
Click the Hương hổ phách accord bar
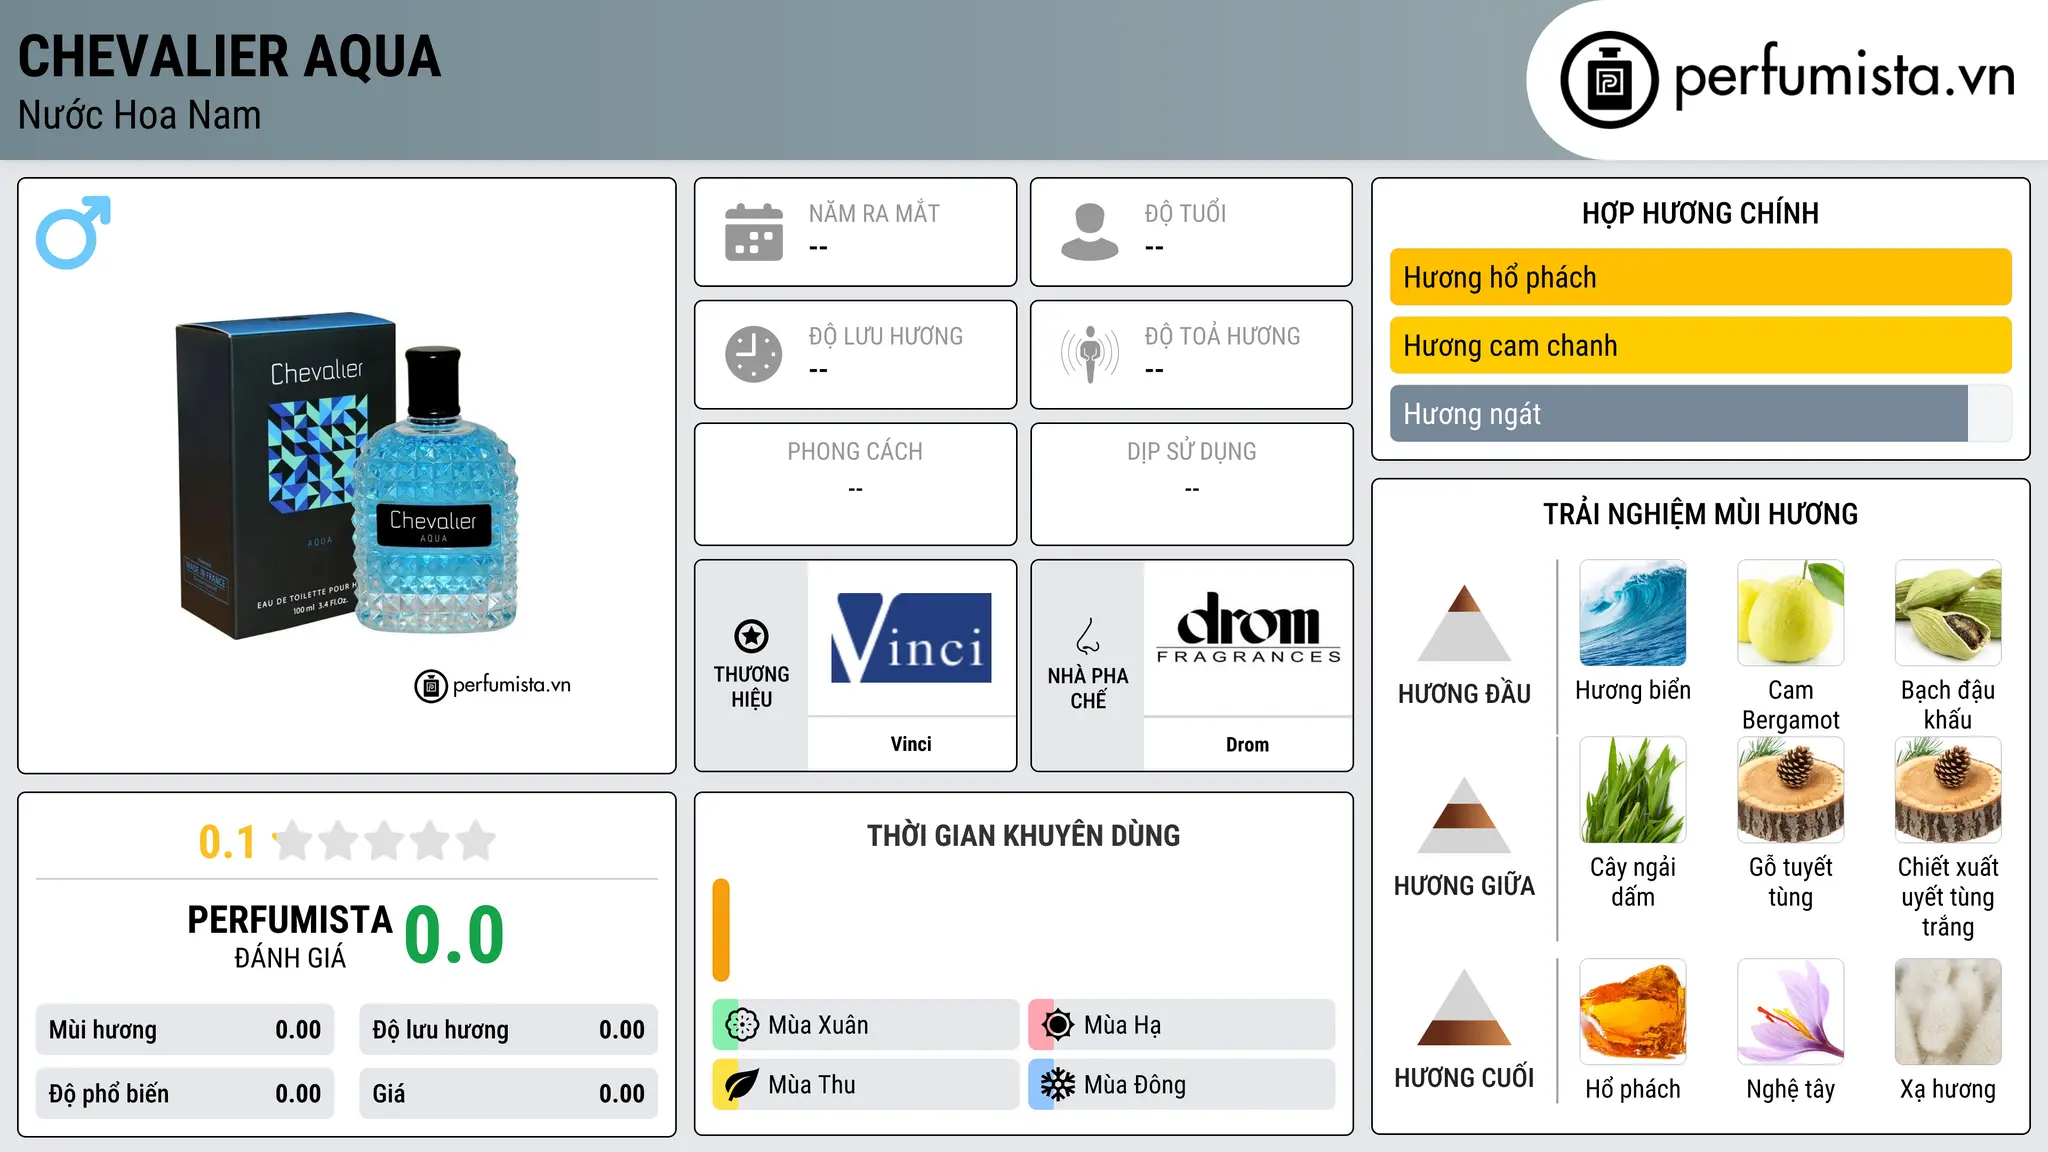pyautogui.click(x=1701, y=277)
